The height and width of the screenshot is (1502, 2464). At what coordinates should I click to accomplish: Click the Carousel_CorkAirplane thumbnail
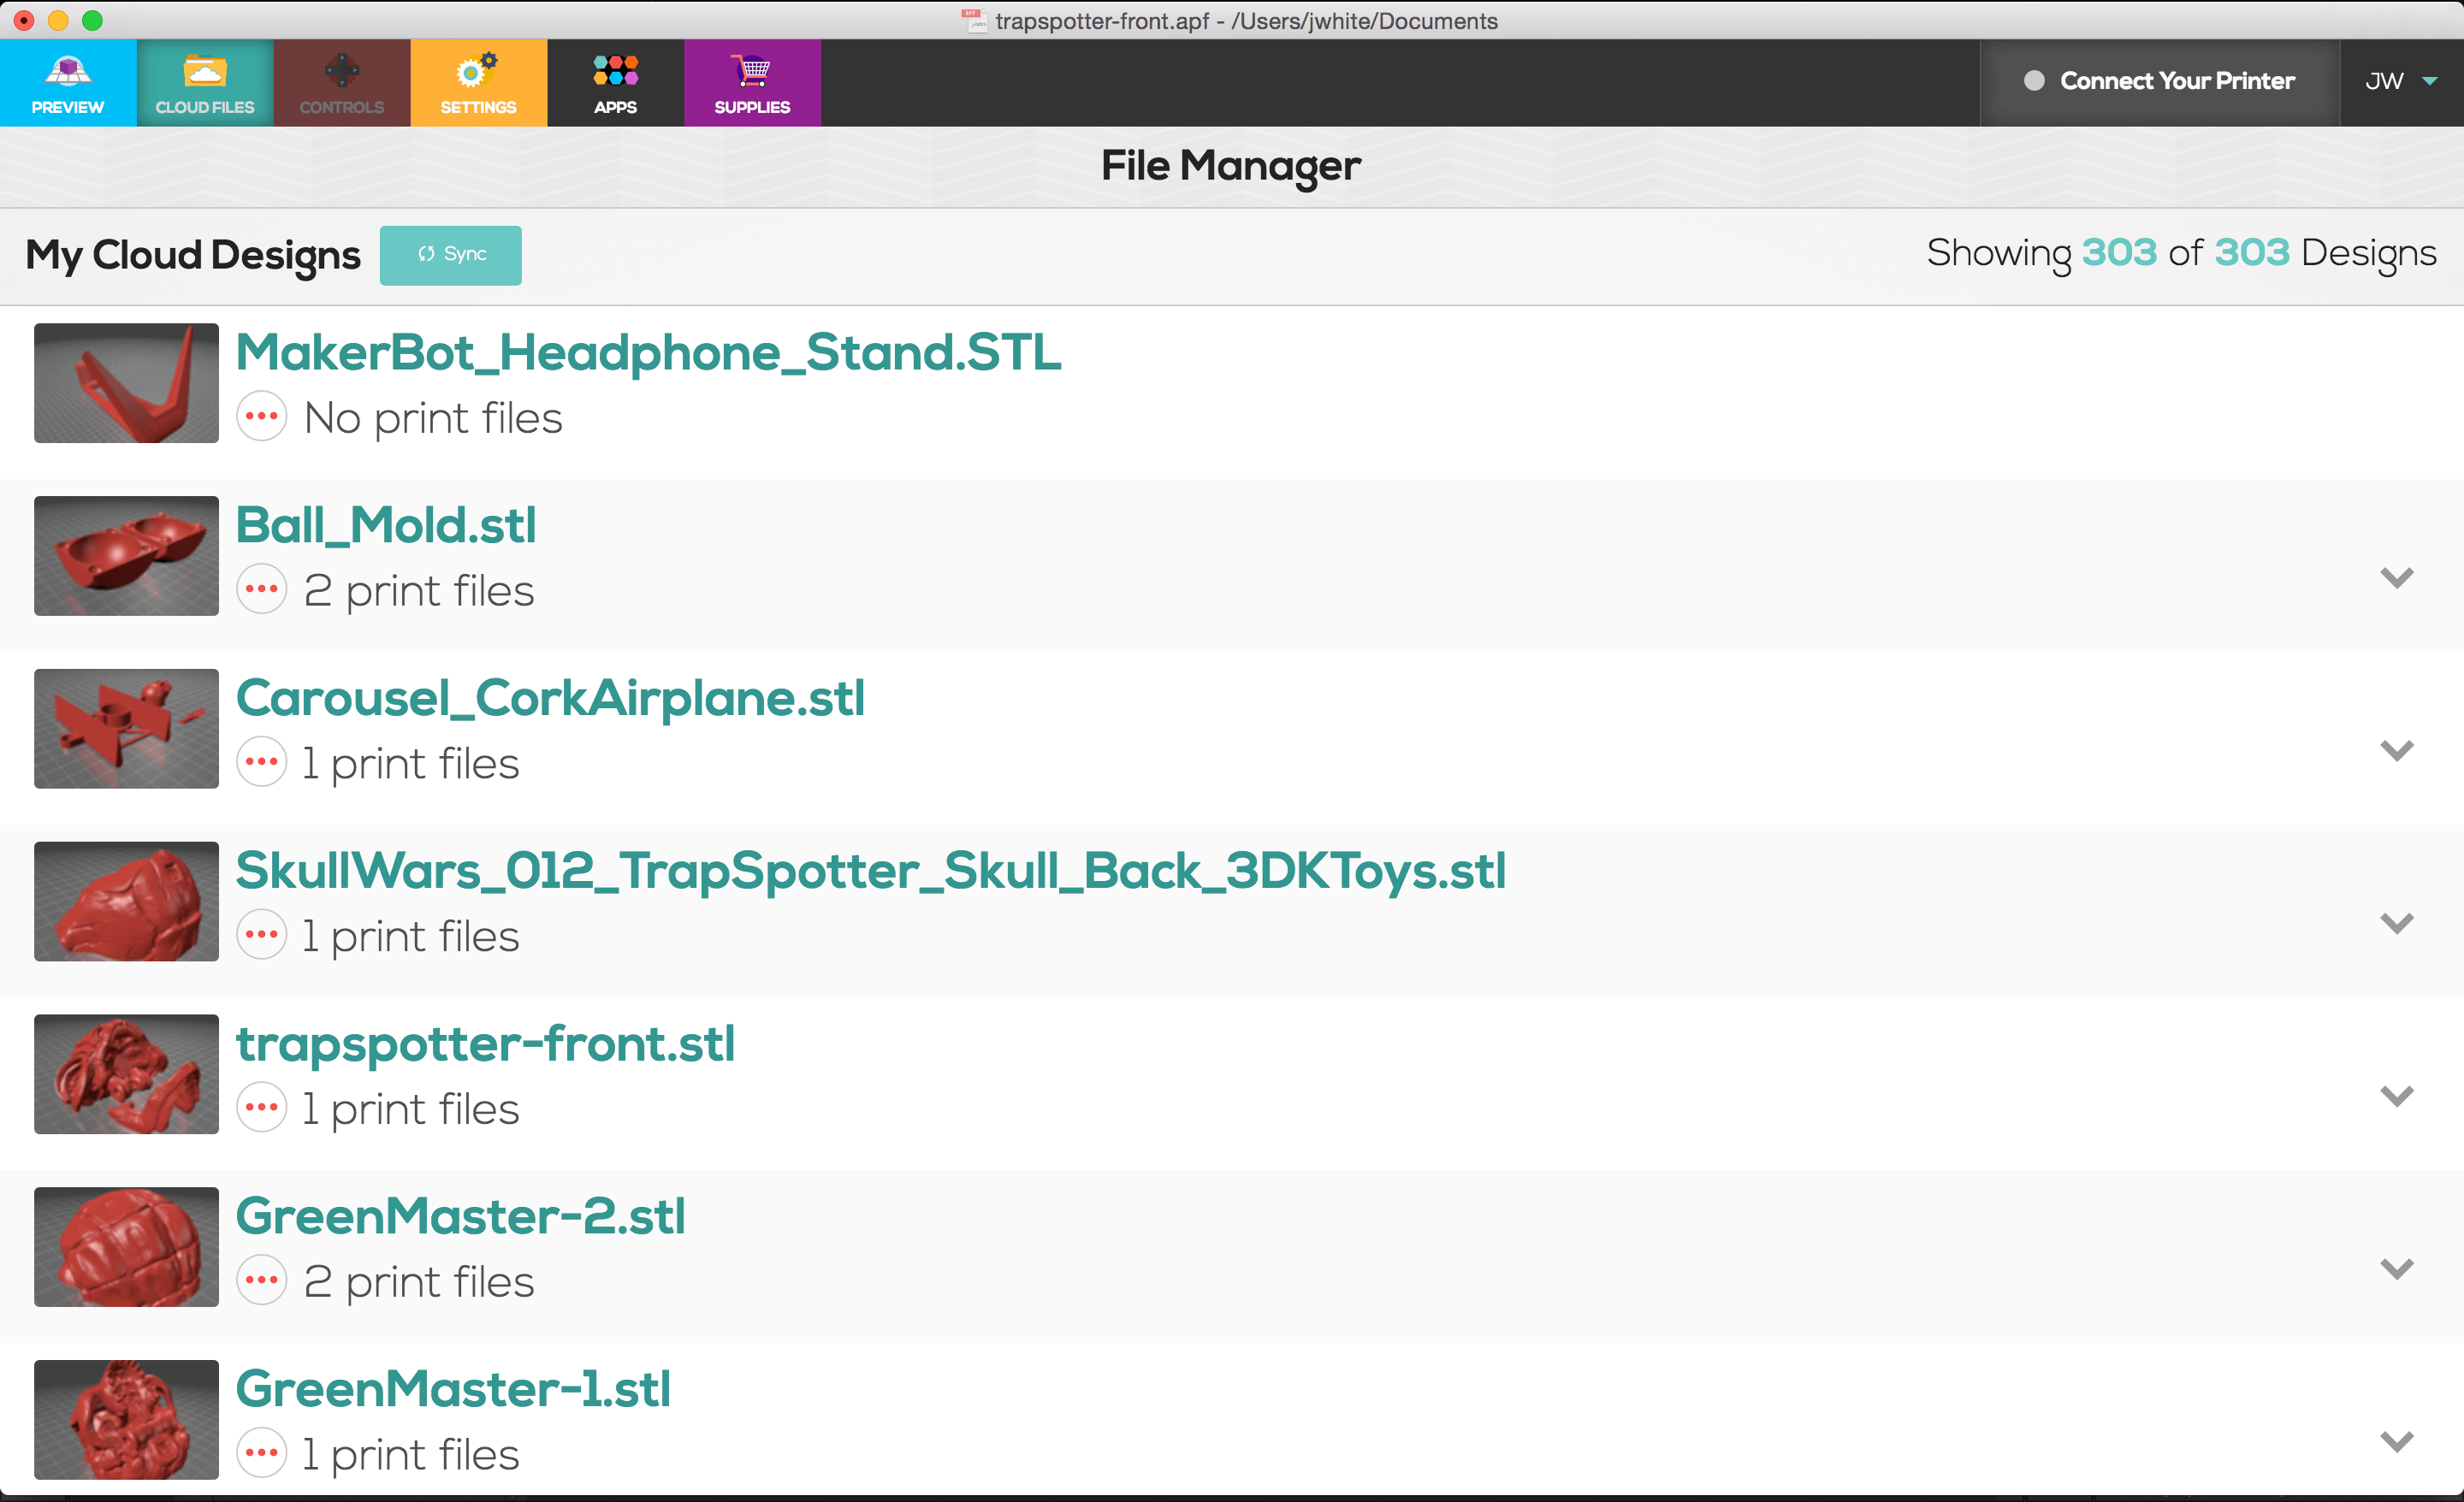point(126,729)
